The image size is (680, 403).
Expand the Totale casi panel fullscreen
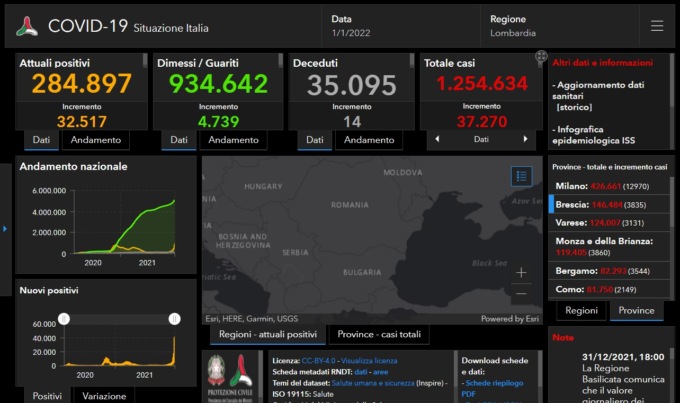[x=541, y=57]
